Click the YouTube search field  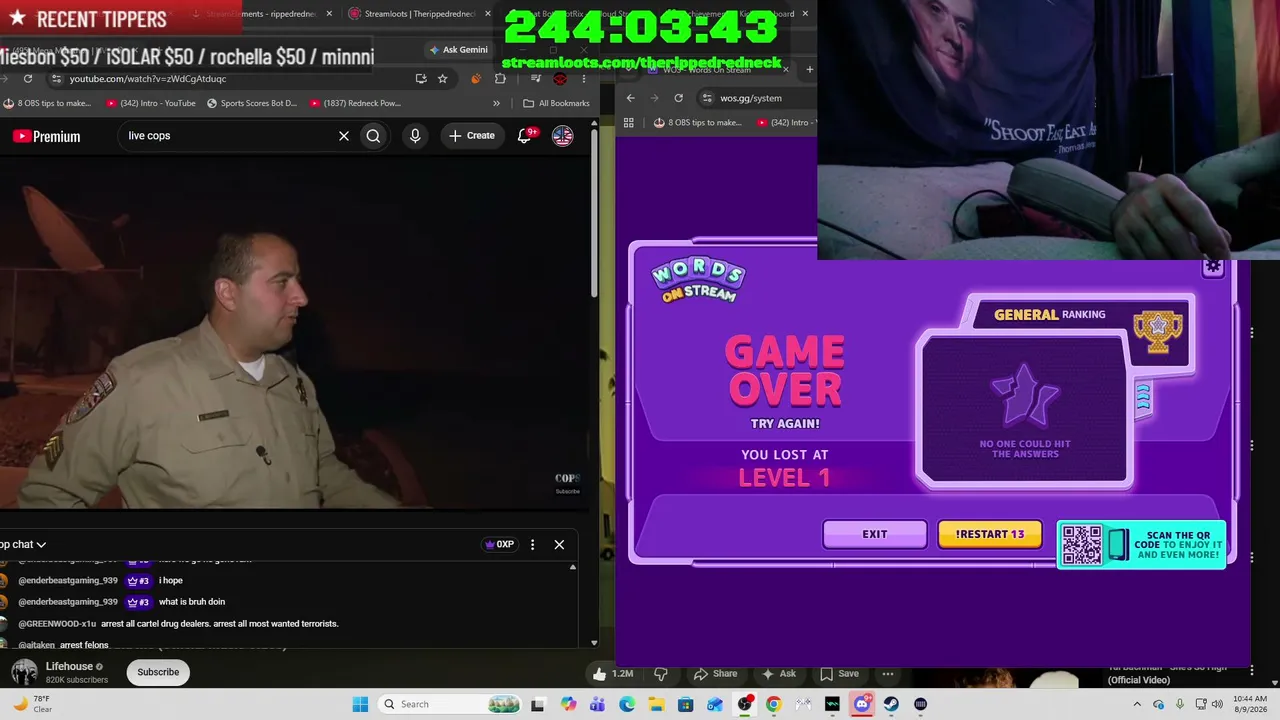click(230, 136)
